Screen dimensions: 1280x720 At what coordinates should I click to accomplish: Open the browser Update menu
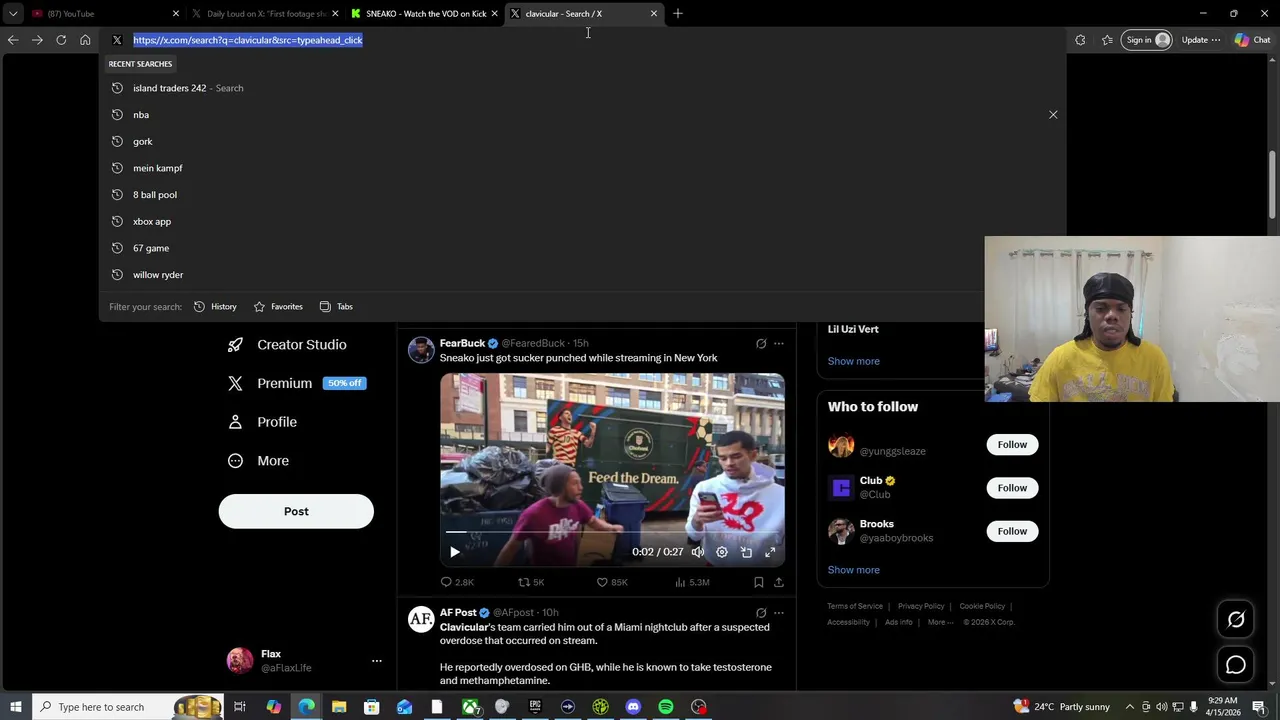(x=1201, y=40)
